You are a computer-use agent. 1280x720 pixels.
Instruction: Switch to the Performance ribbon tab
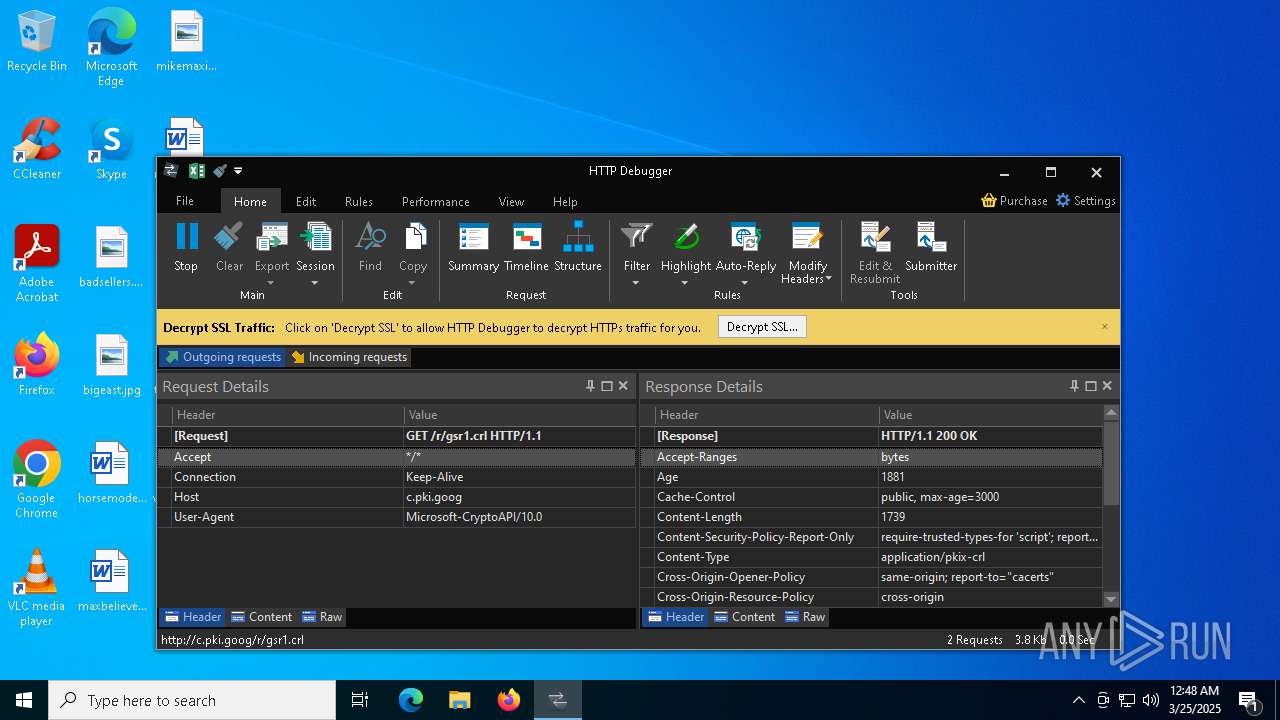(x=436, y=201)
